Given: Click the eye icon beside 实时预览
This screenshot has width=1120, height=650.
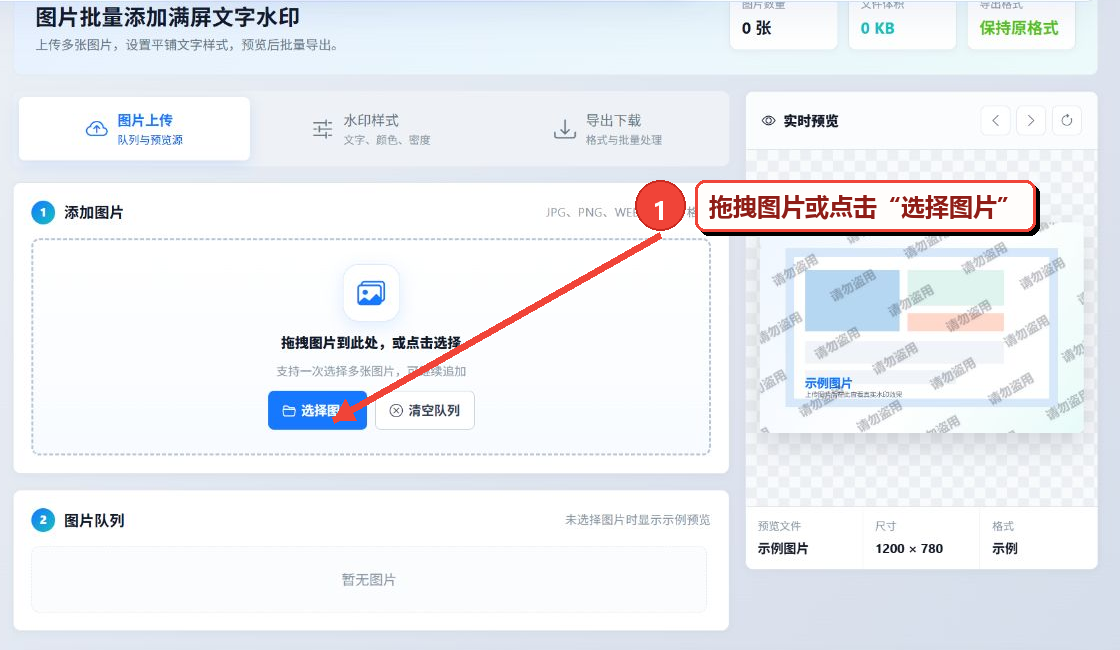Looking at the screenshot, I should (769, 121).
